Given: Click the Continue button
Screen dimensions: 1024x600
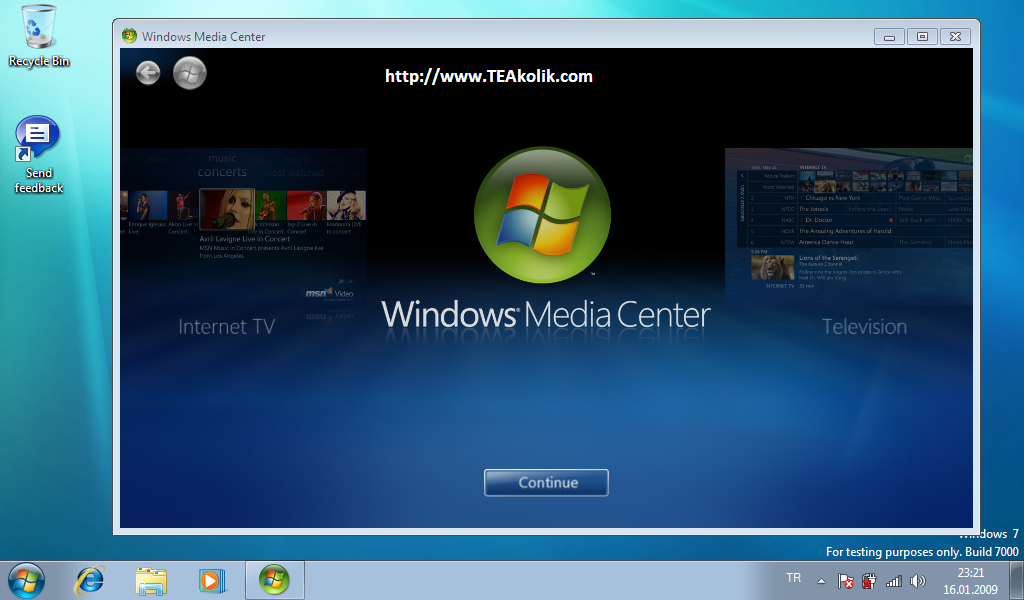Looking at the screenshot, I should coord(546,482).
